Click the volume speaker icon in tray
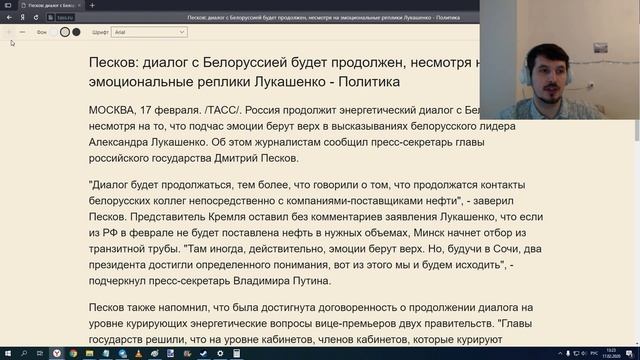Screen dimensions: 640x360 [x=584, y=353]
